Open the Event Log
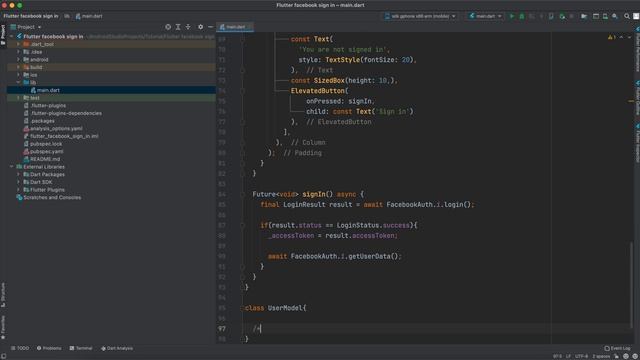 pos(618,349)
